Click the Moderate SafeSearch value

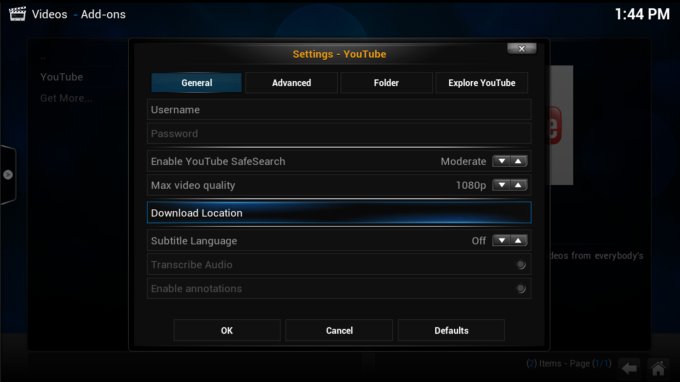click(x=463, y=161)
